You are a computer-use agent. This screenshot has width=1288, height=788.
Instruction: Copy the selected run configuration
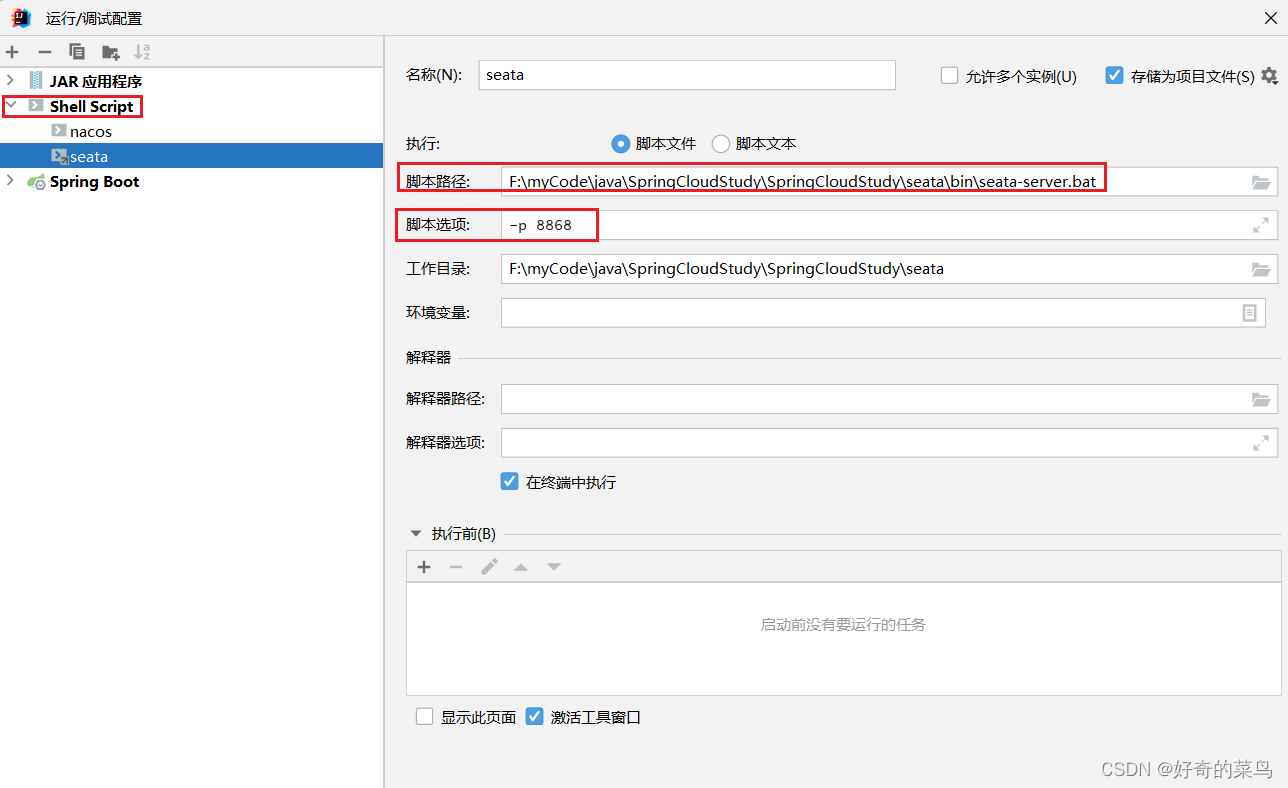point(77,51)
